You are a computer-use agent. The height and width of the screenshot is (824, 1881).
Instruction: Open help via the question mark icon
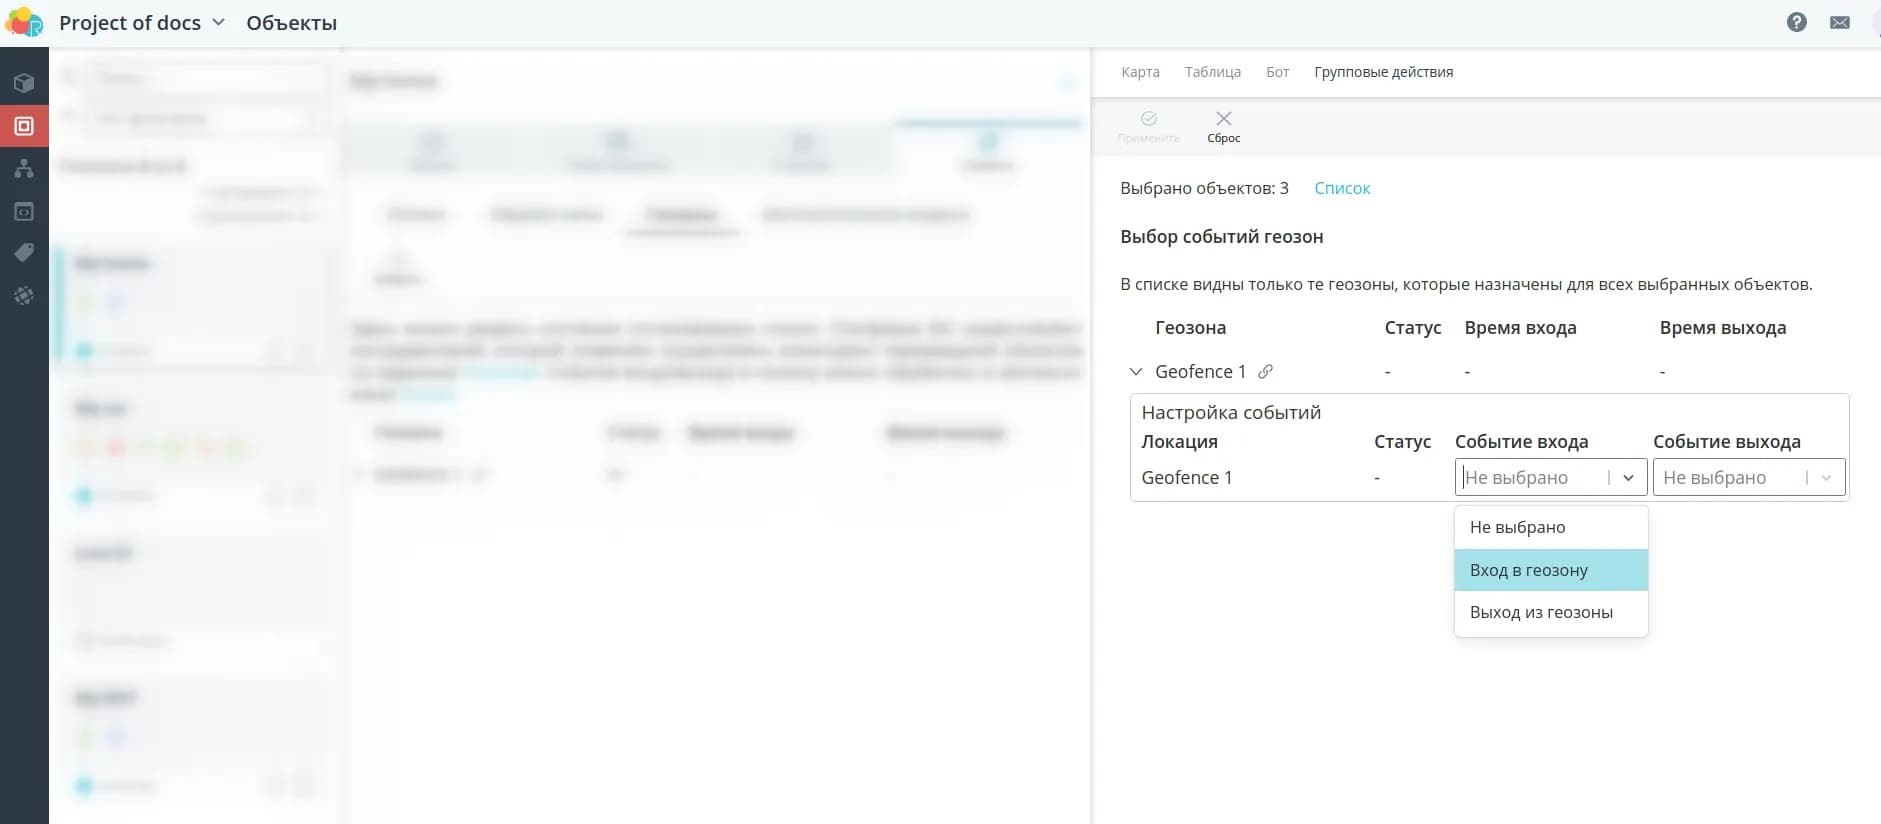[x=1796, y=22]
